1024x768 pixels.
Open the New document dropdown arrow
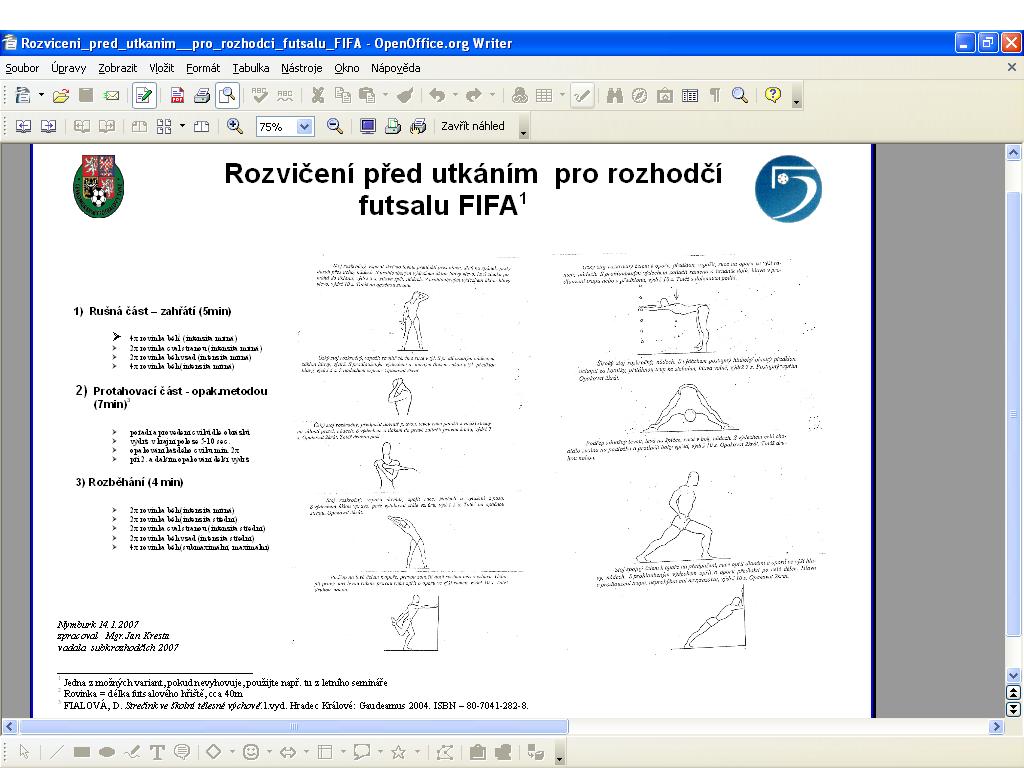[41, 95]
